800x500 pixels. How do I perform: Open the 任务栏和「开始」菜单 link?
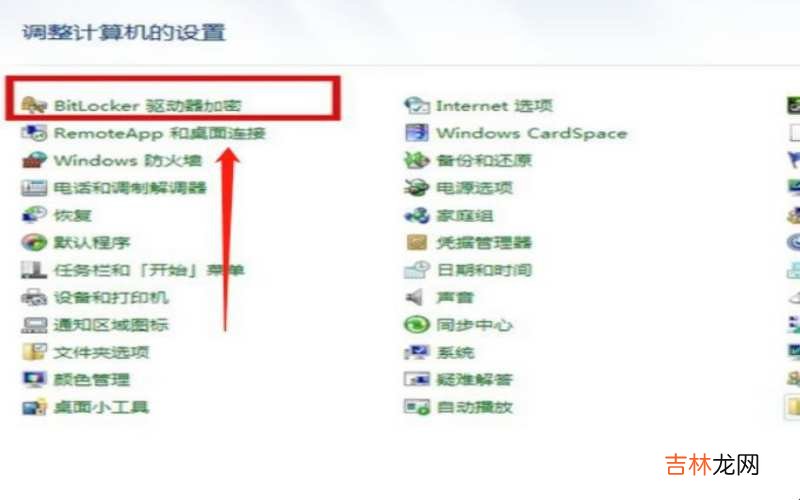tap(148, 270)
